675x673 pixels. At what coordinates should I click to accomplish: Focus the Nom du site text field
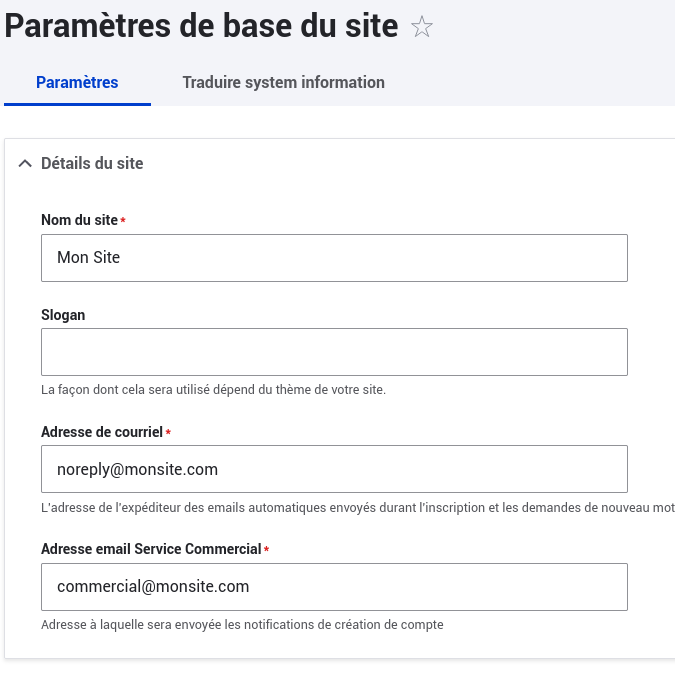coord(334,258)
